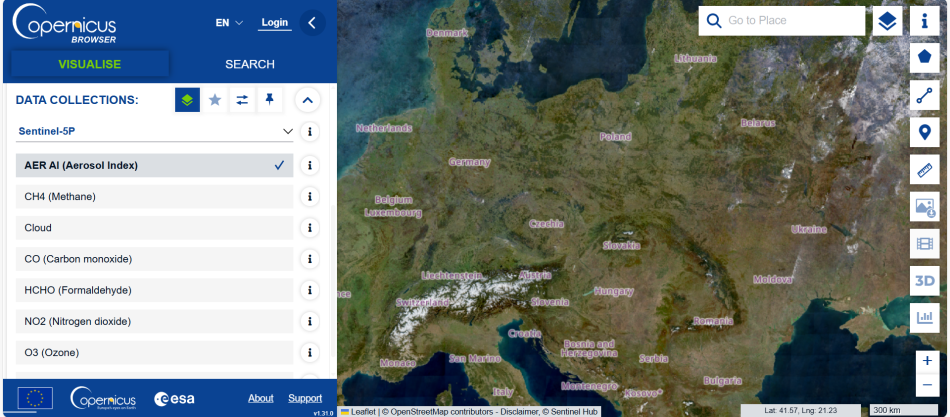The height and width of the screenshot is (417, 950).
Task: Click the Login link
Action: point(275,23)
